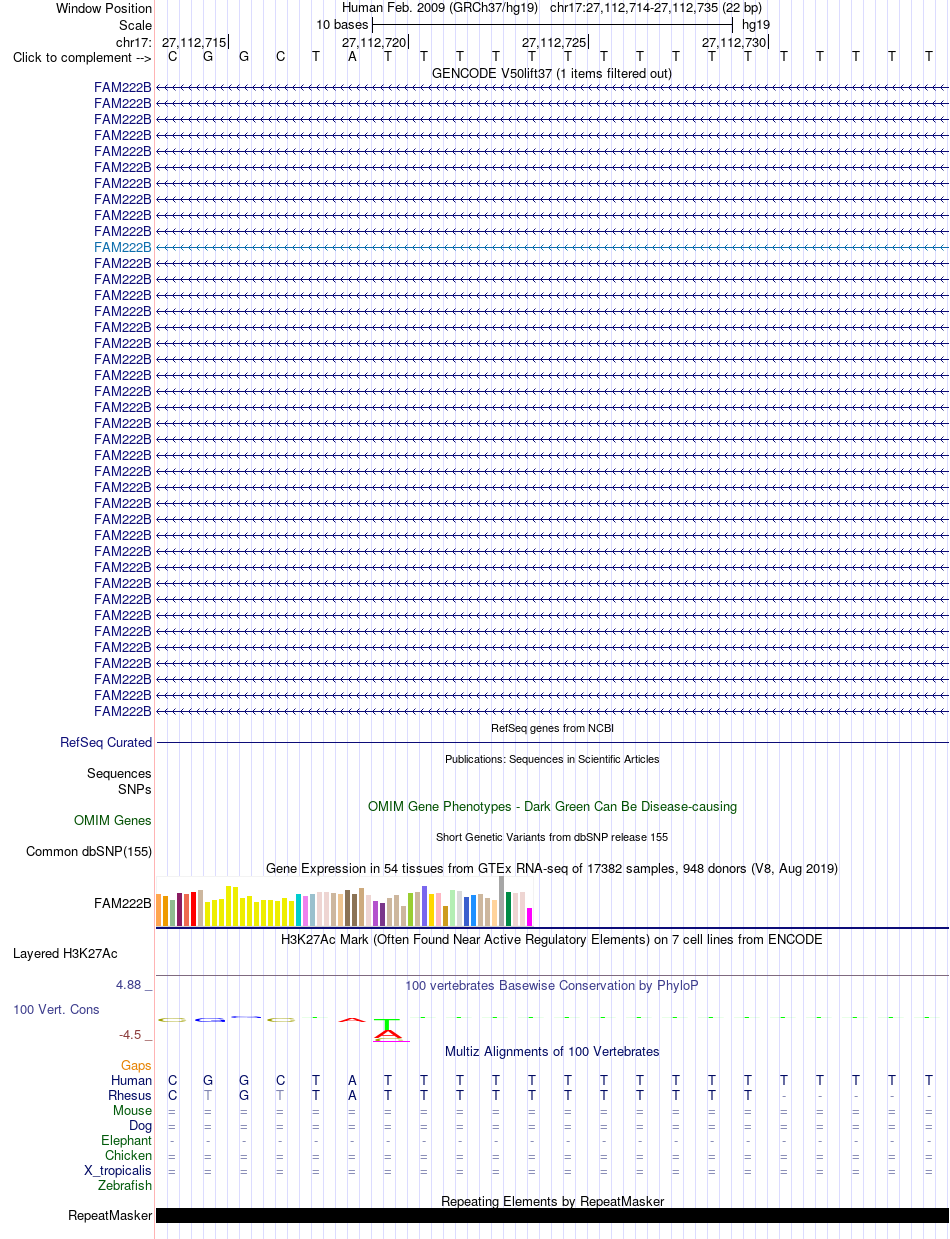Click the 27,112,725 ruler position

pyautogui.click(x=554, y=42)
